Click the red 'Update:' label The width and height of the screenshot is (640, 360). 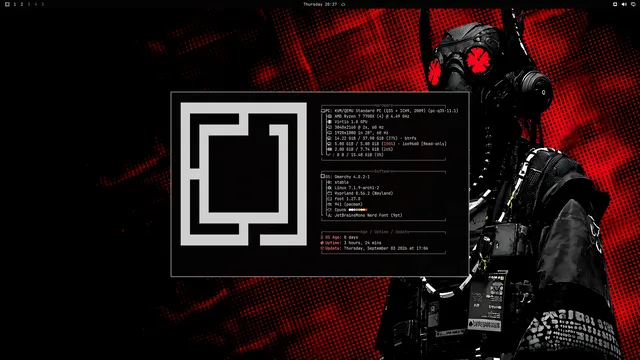(x=333, y=248)
